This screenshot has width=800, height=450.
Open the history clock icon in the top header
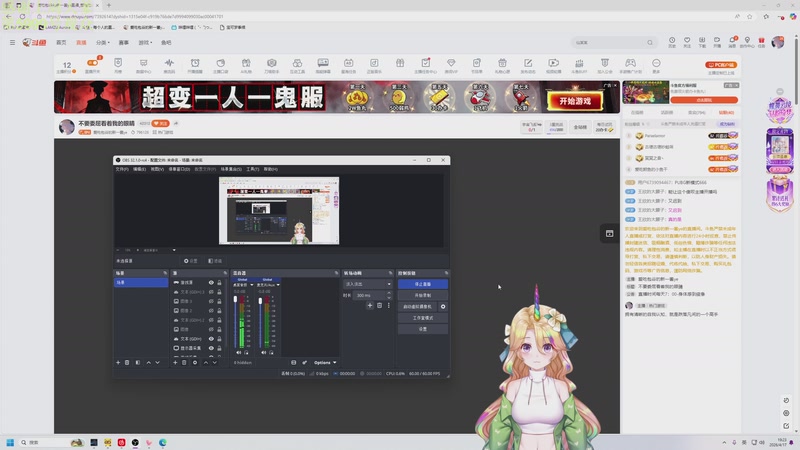click(x=672, y=40)
